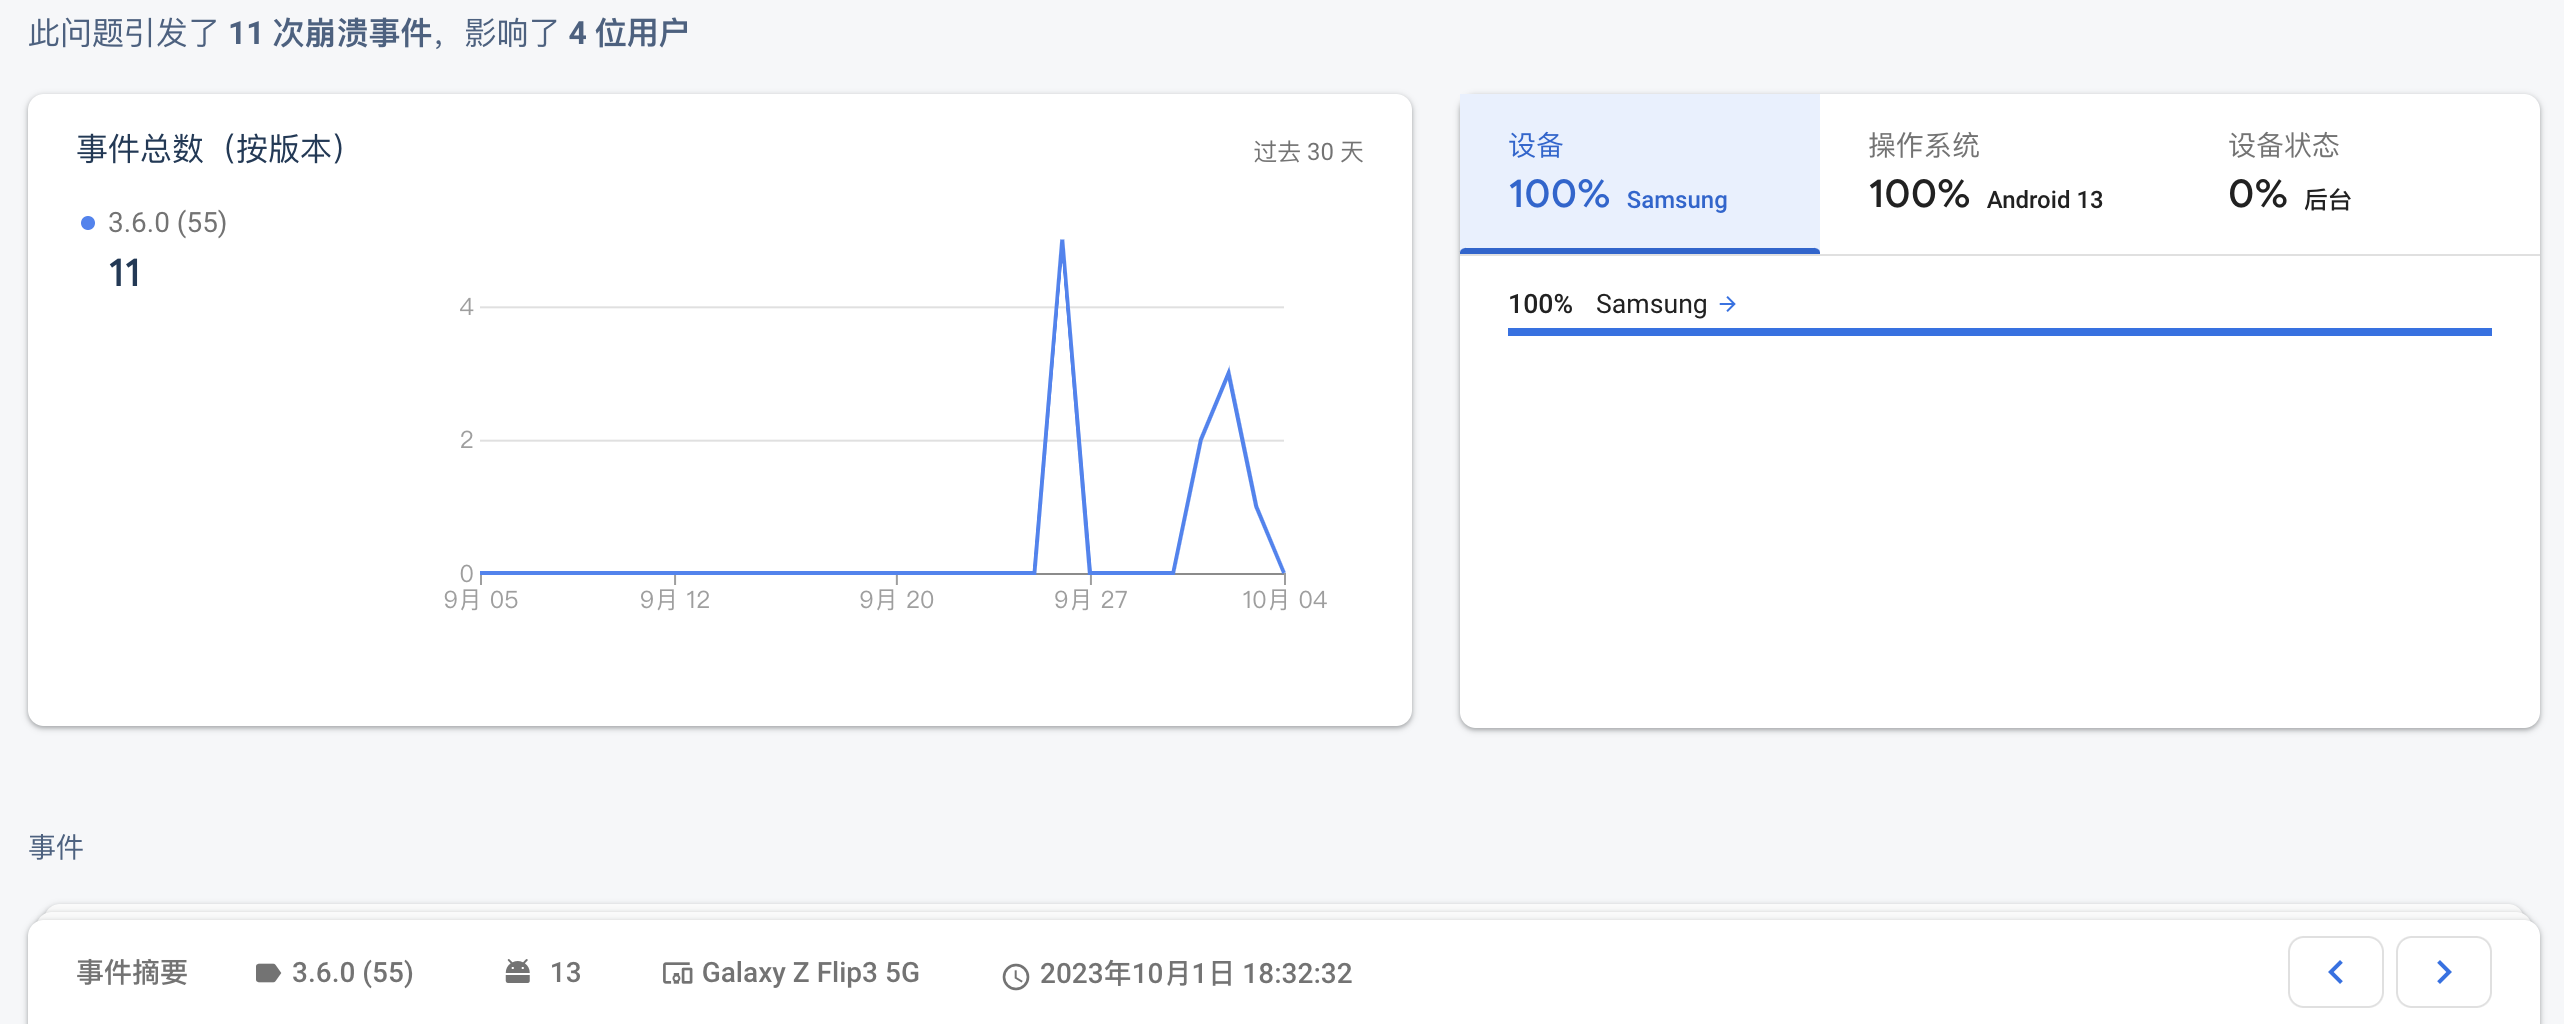Click the Galaxy Z Flip3 5G device name
This screenshot has width=2564, height=1024.
tap(810, 973)
